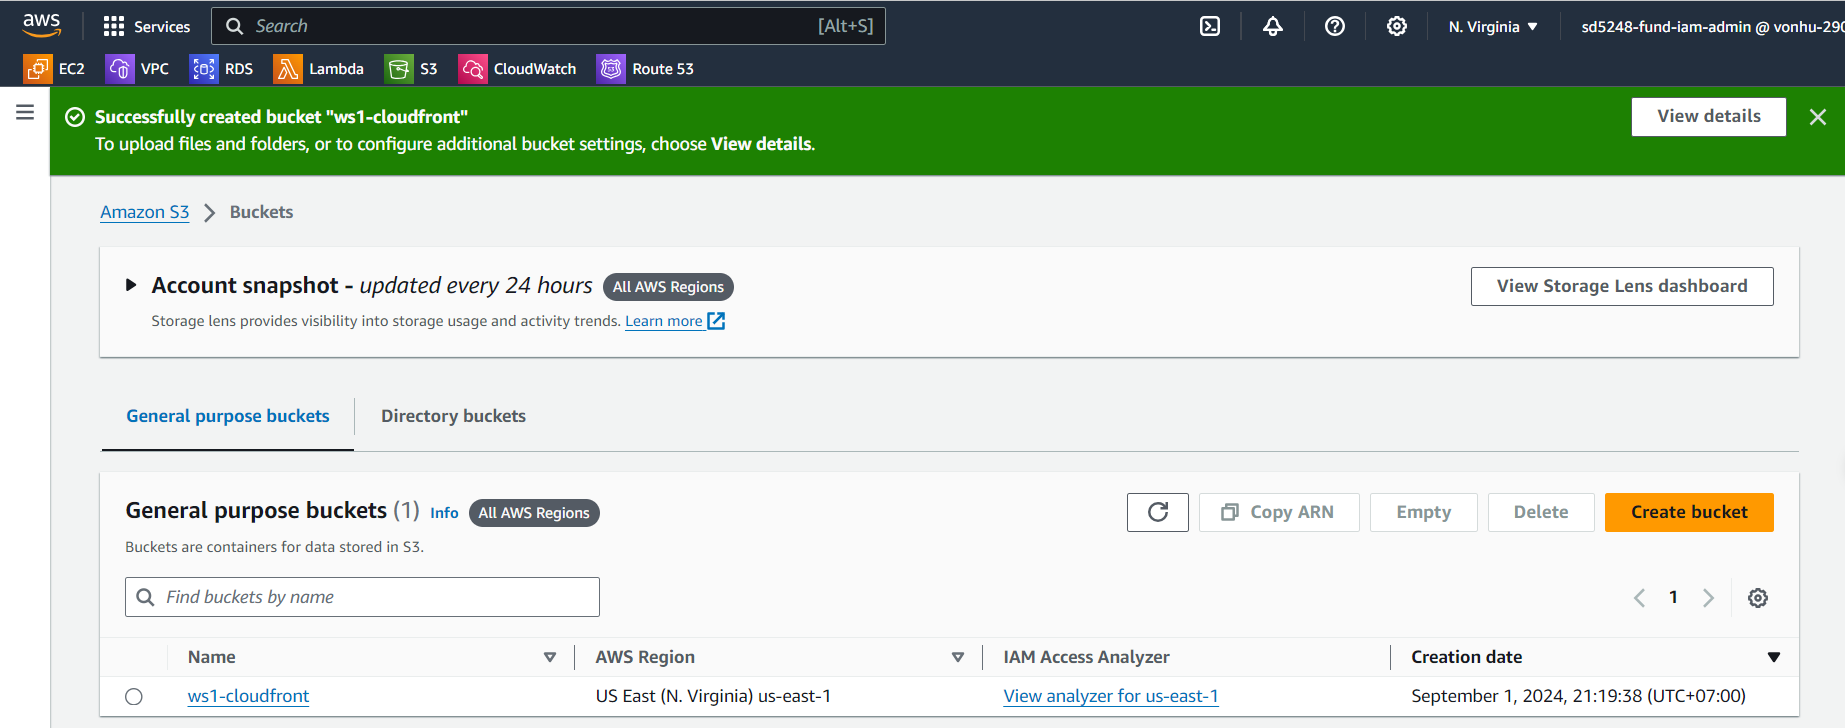Screen dimensions: 1845x728
Task: Open bucket table preferences gear icon
Action: [x=1757, y=598]
